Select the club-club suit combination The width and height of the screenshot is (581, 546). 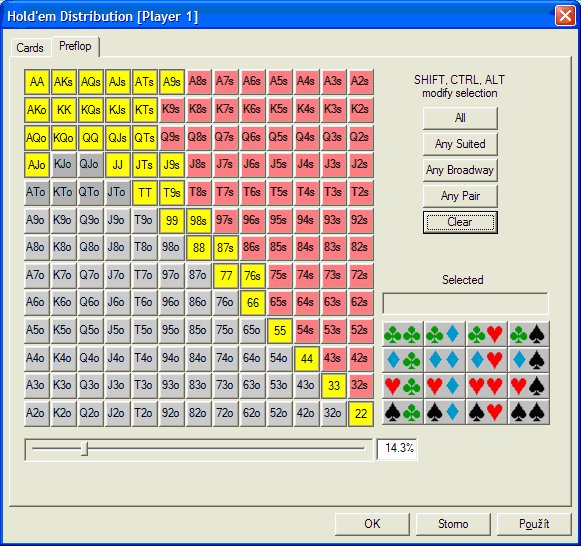402,334
